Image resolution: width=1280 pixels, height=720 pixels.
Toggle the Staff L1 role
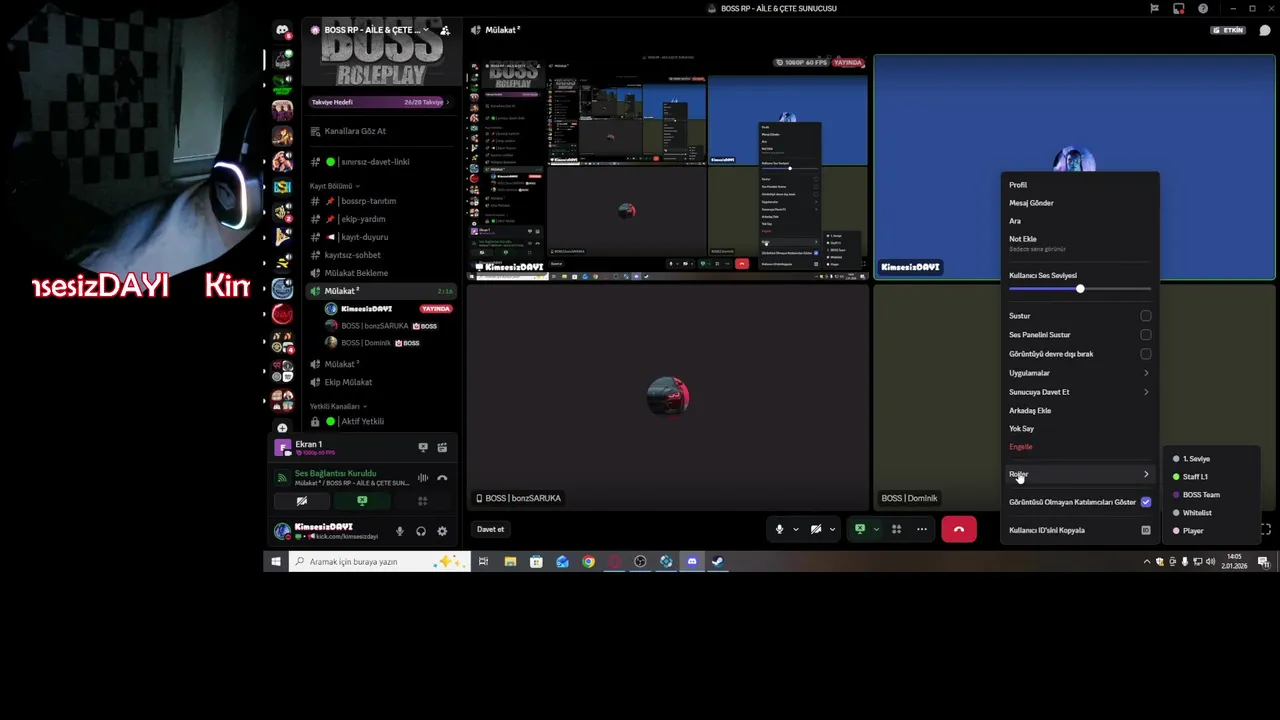pyautogui.click(x=1210, y=477)
